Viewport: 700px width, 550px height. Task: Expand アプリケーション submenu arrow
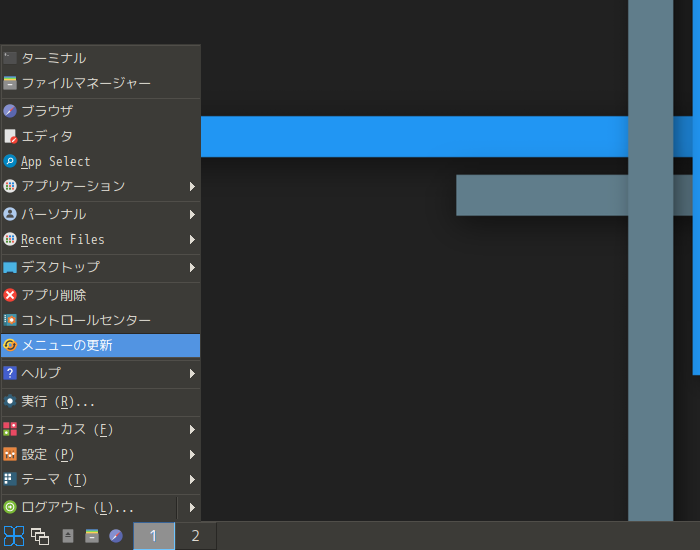[x=192, y=186]
